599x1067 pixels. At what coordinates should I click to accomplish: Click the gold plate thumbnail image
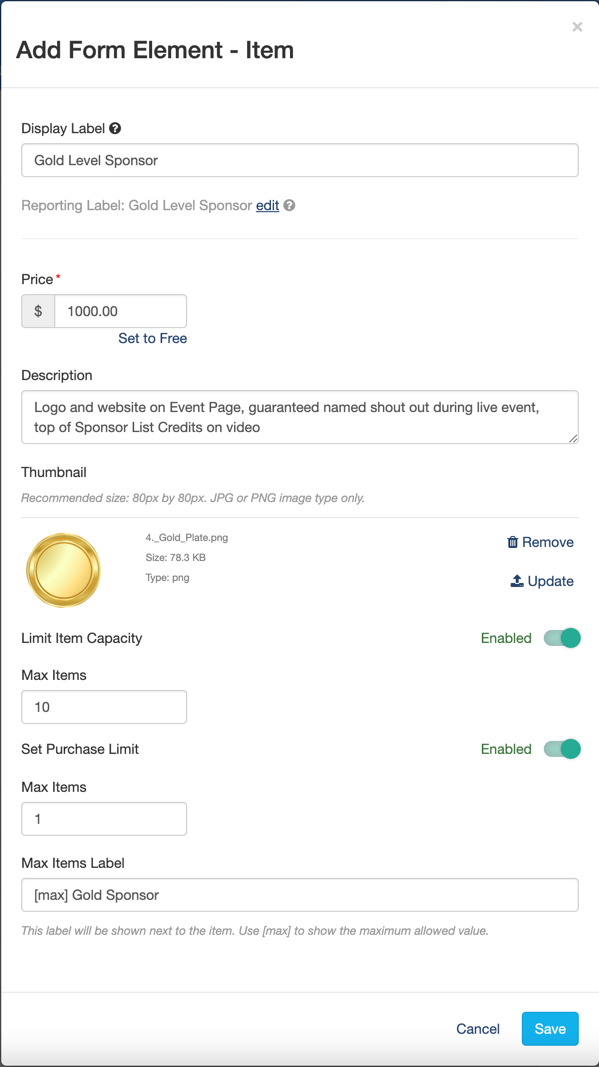63,570
